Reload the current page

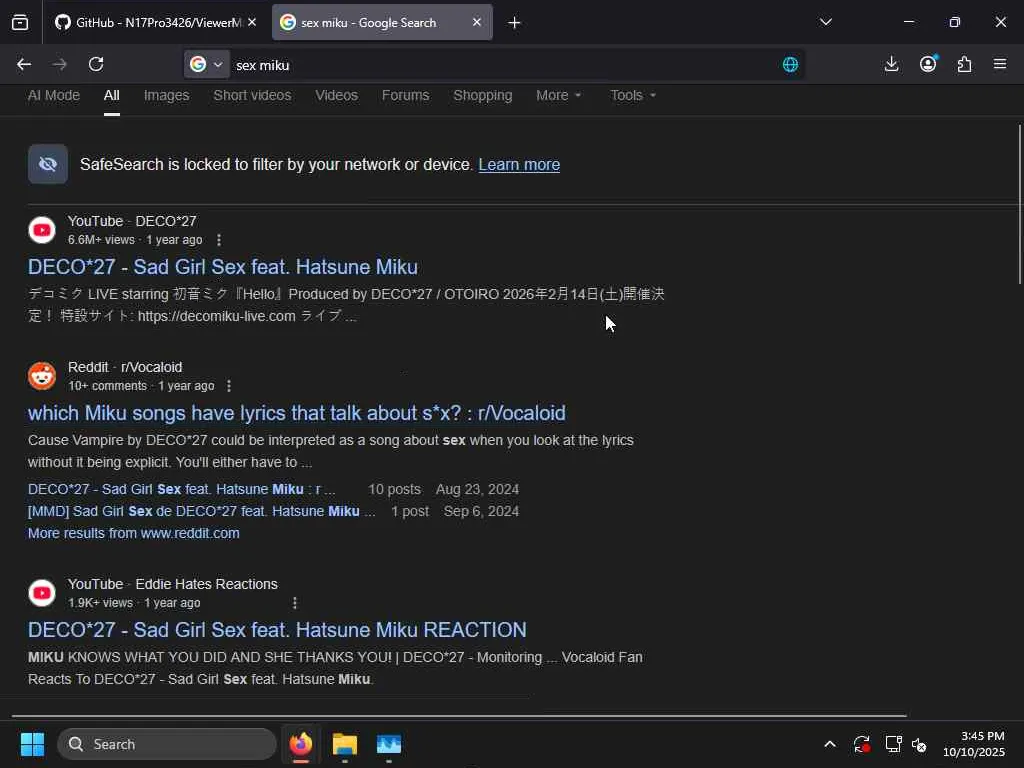click(96, 64)
